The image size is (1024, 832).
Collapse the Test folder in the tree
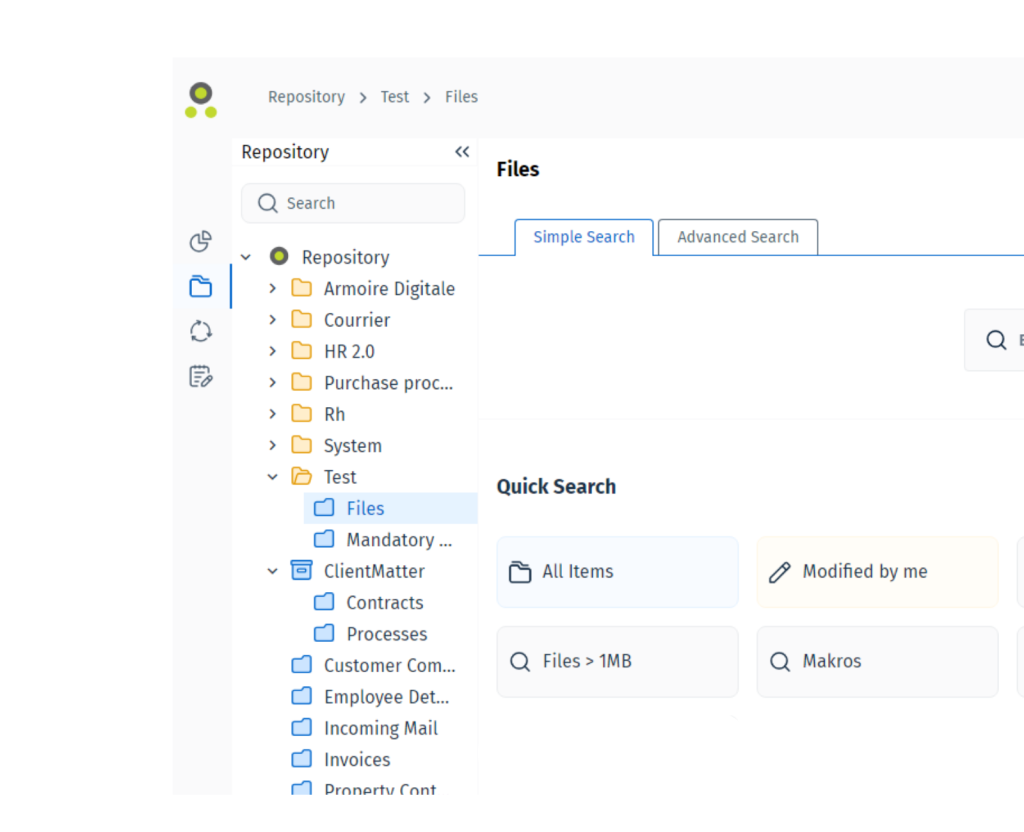272,477
